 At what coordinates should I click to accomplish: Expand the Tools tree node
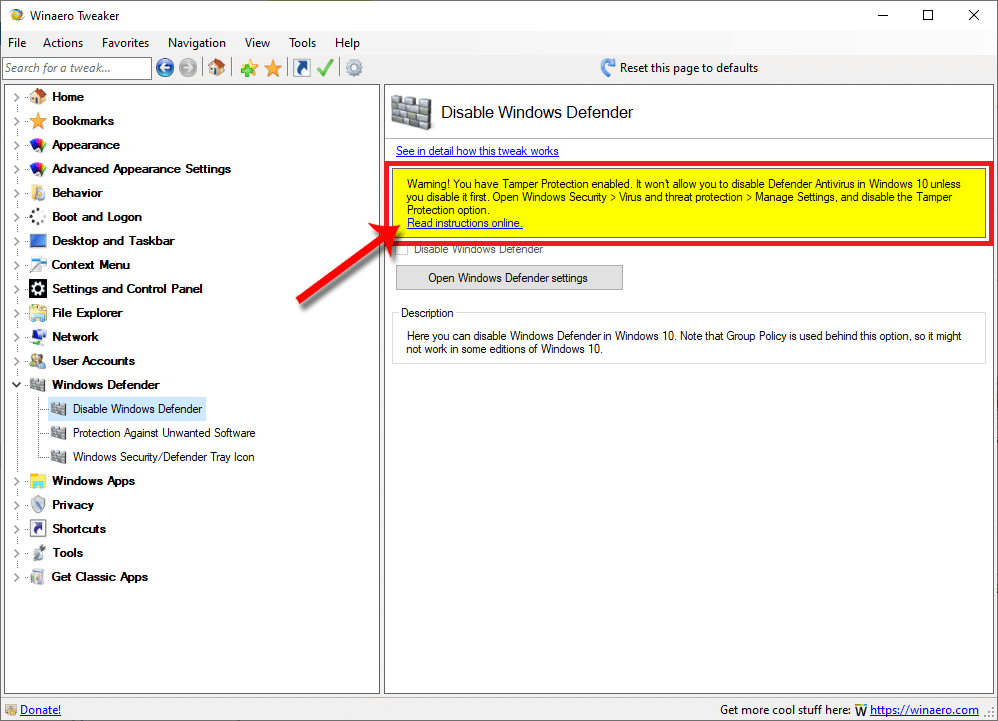(17, 553)
